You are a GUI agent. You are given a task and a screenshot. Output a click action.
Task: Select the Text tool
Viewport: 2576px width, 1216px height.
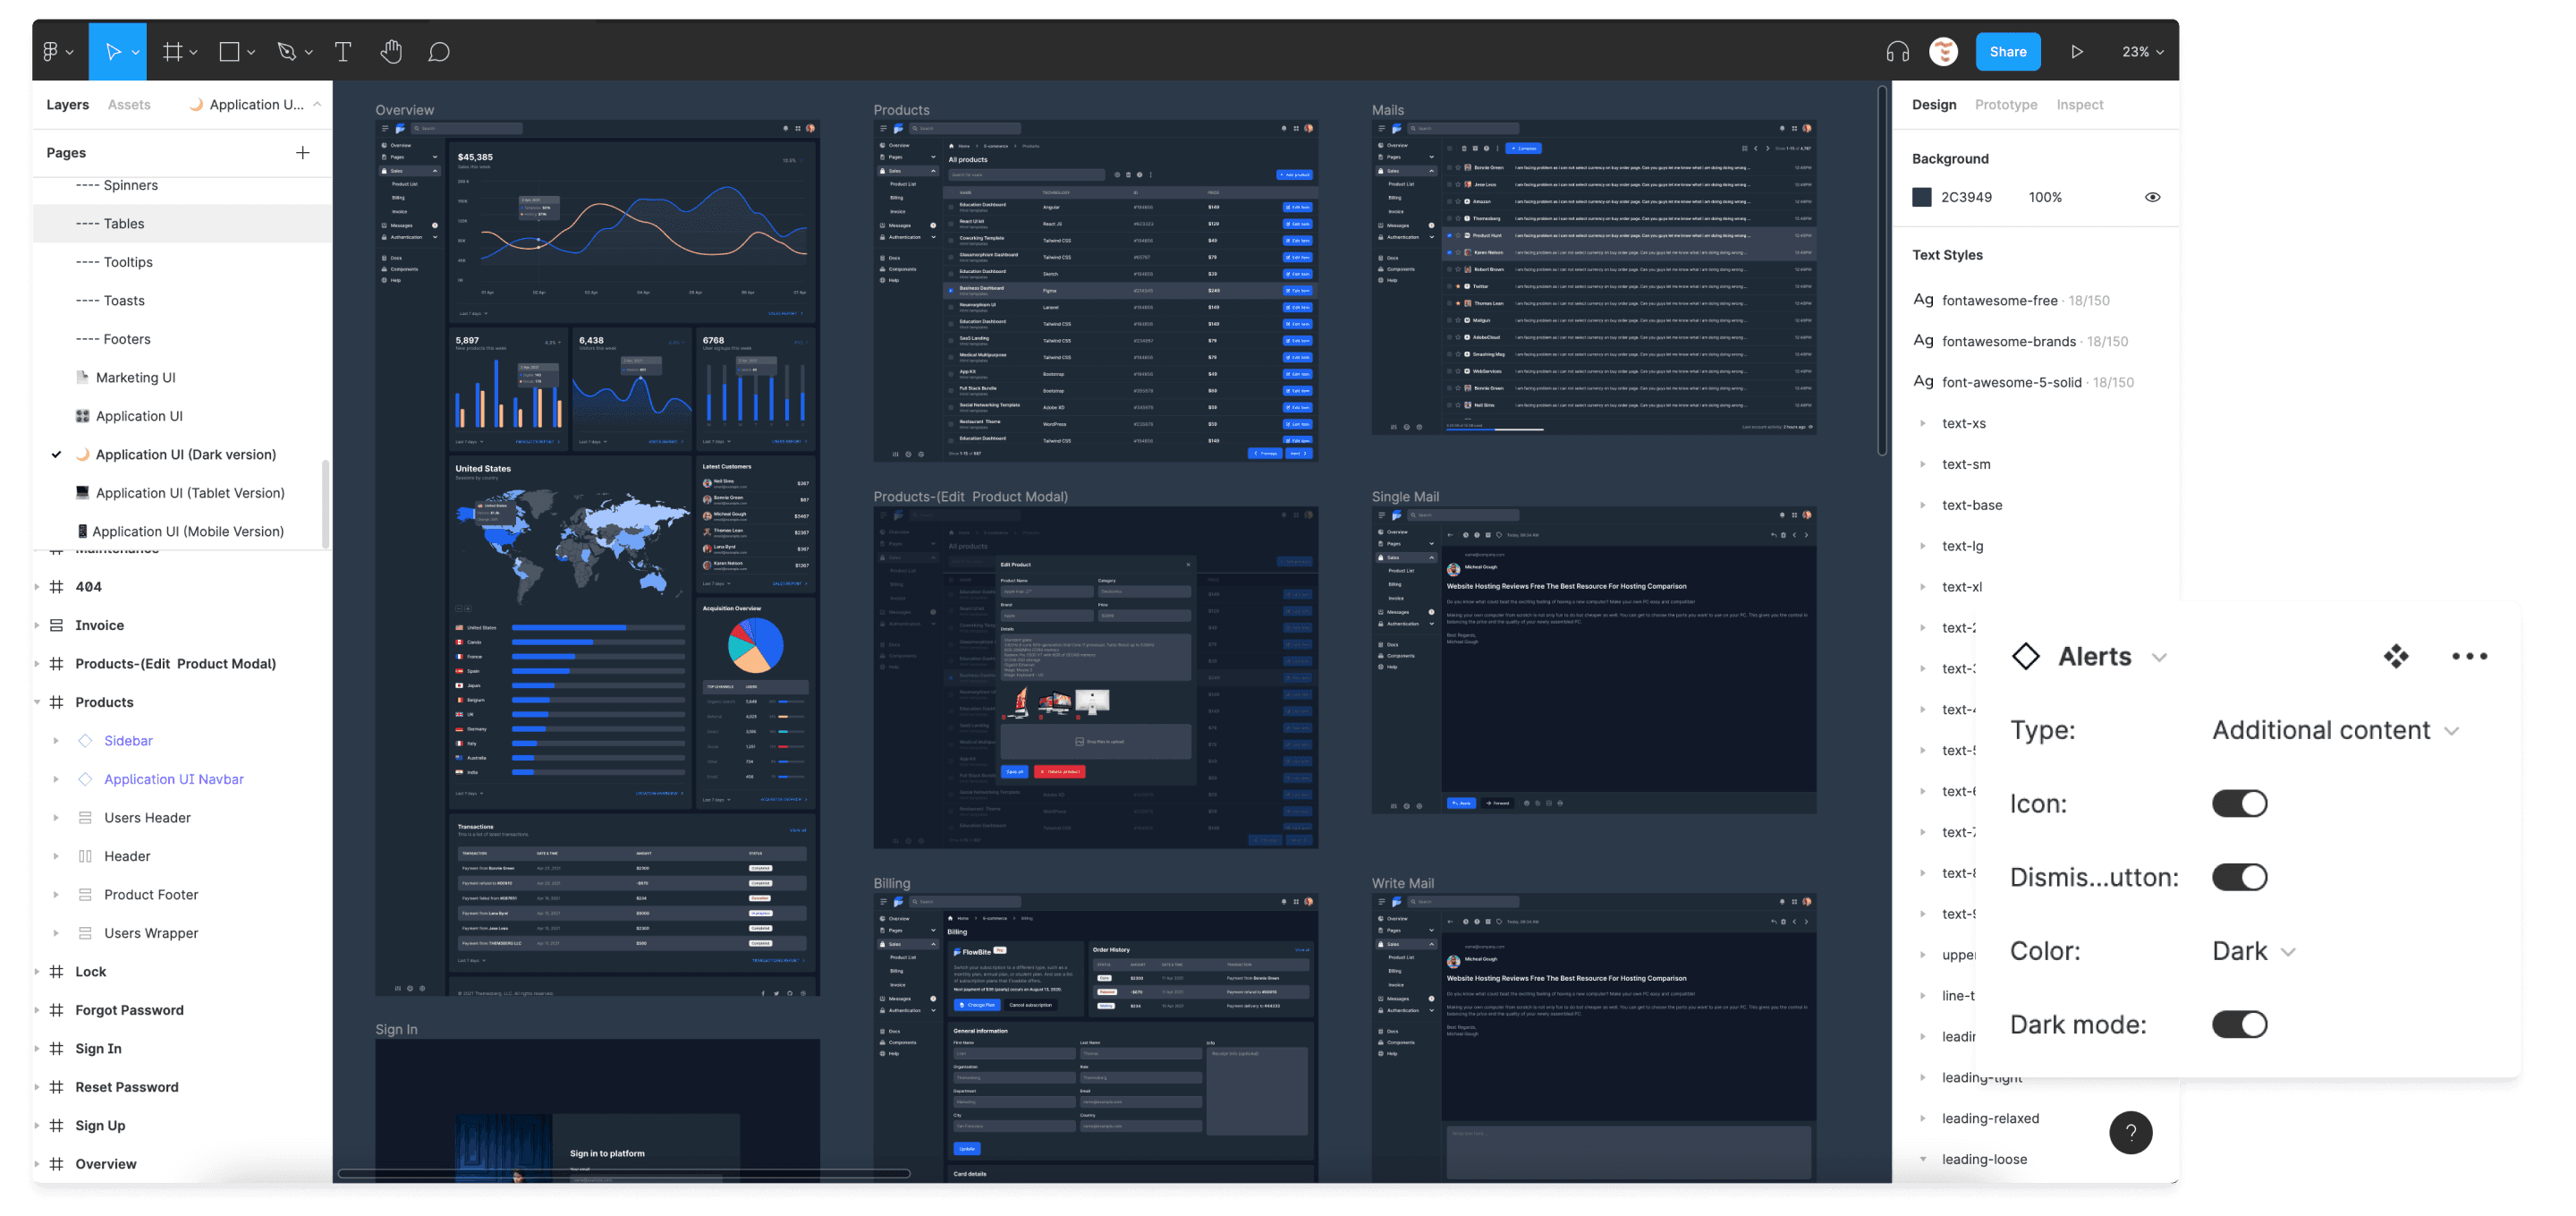[x=343, y=51]
